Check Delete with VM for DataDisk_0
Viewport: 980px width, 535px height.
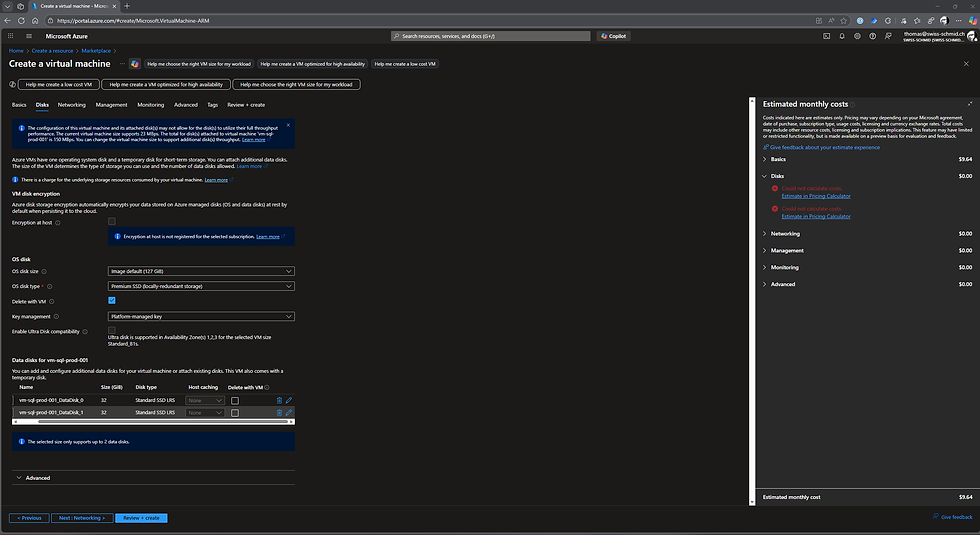pyautogui.click(x=235, y=401)
